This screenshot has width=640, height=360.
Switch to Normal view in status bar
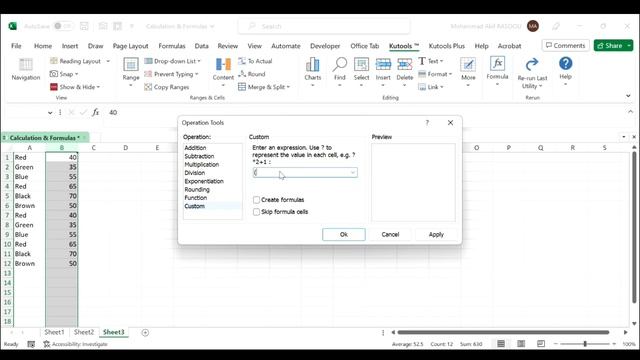501,344
